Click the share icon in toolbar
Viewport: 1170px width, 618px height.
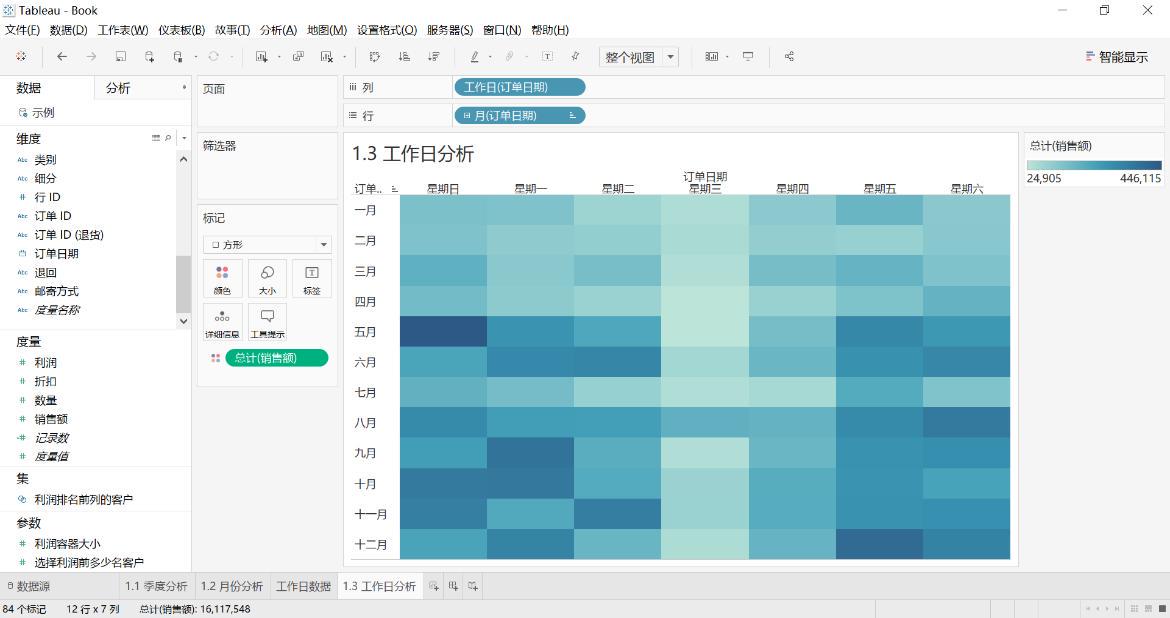point(789,57)
